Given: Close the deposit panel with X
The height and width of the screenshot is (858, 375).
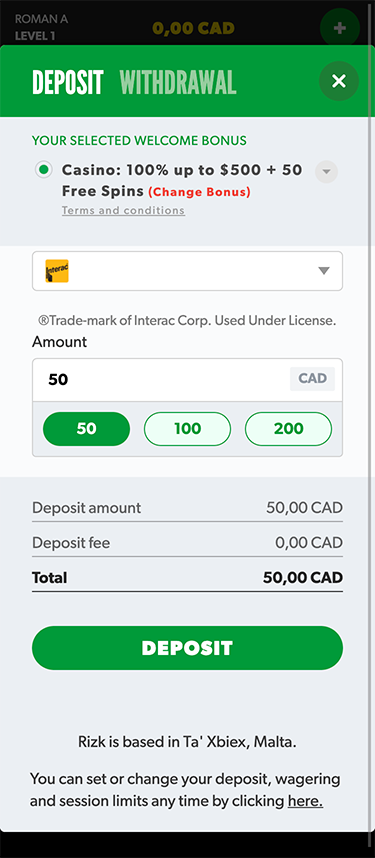Looking at the screenshot, I should 339,81.
